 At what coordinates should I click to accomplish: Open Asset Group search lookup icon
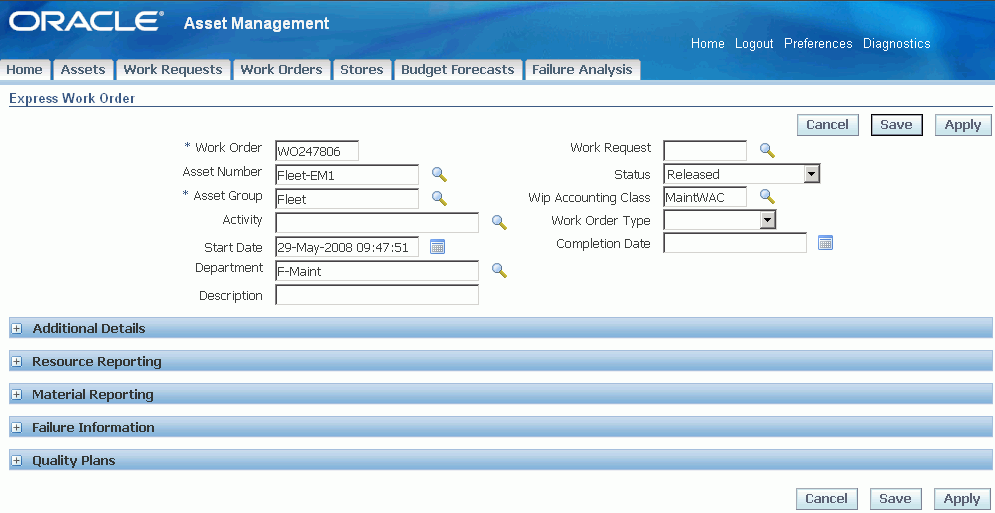[x=439, y=198]
